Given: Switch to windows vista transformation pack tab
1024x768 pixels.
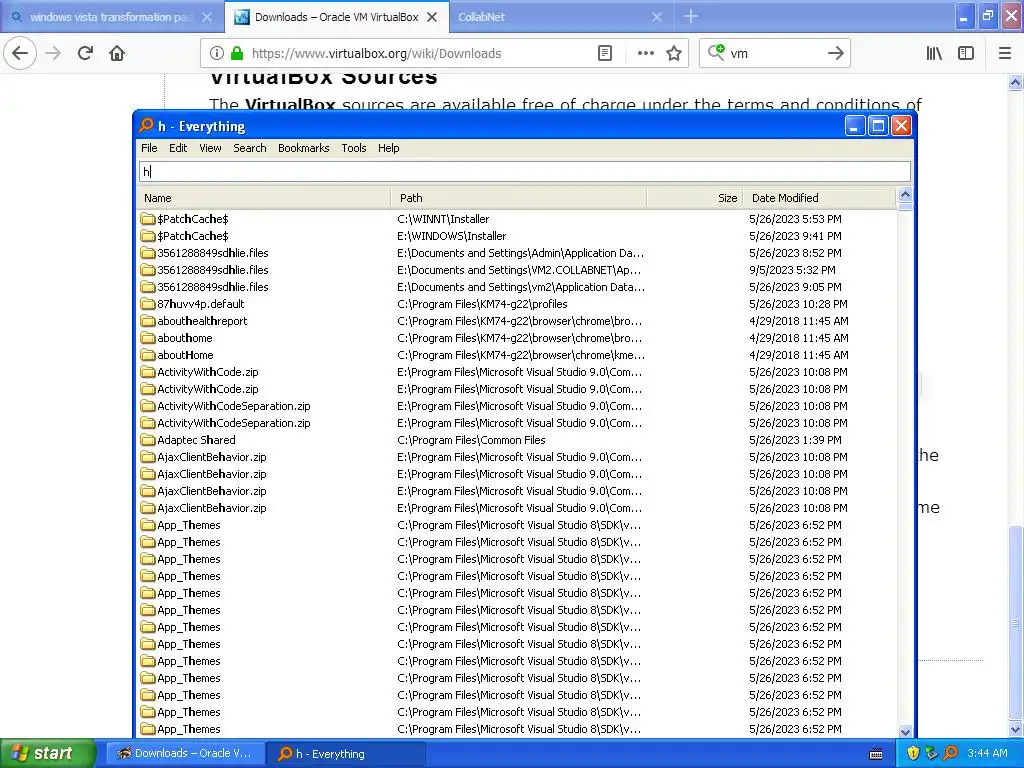Looking at the screenshot, I should point(111,17).
